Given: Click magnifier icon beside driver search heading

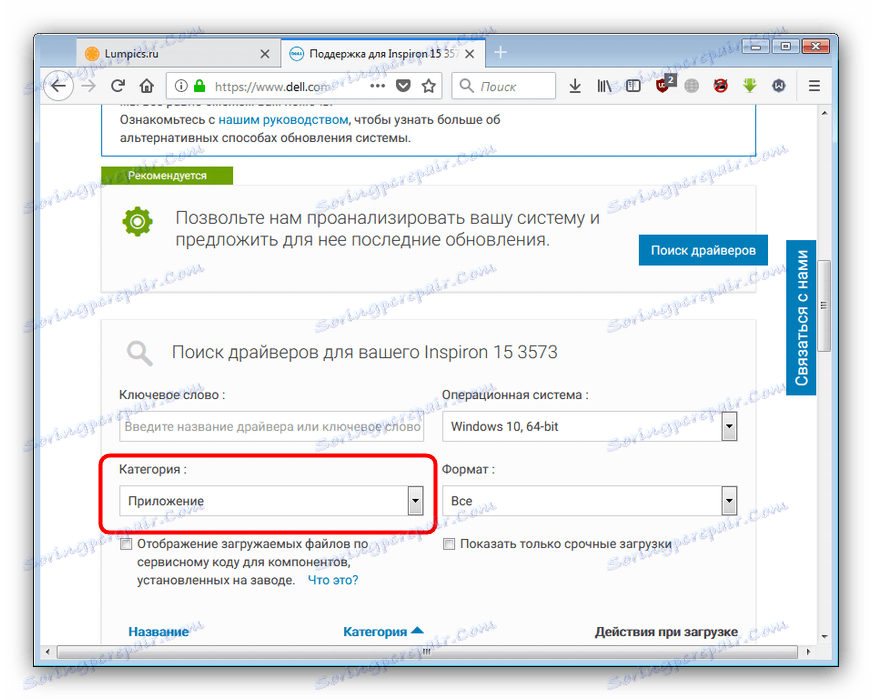Looking at the screenshot, I should pyautogui.click(x=139, y=353).
